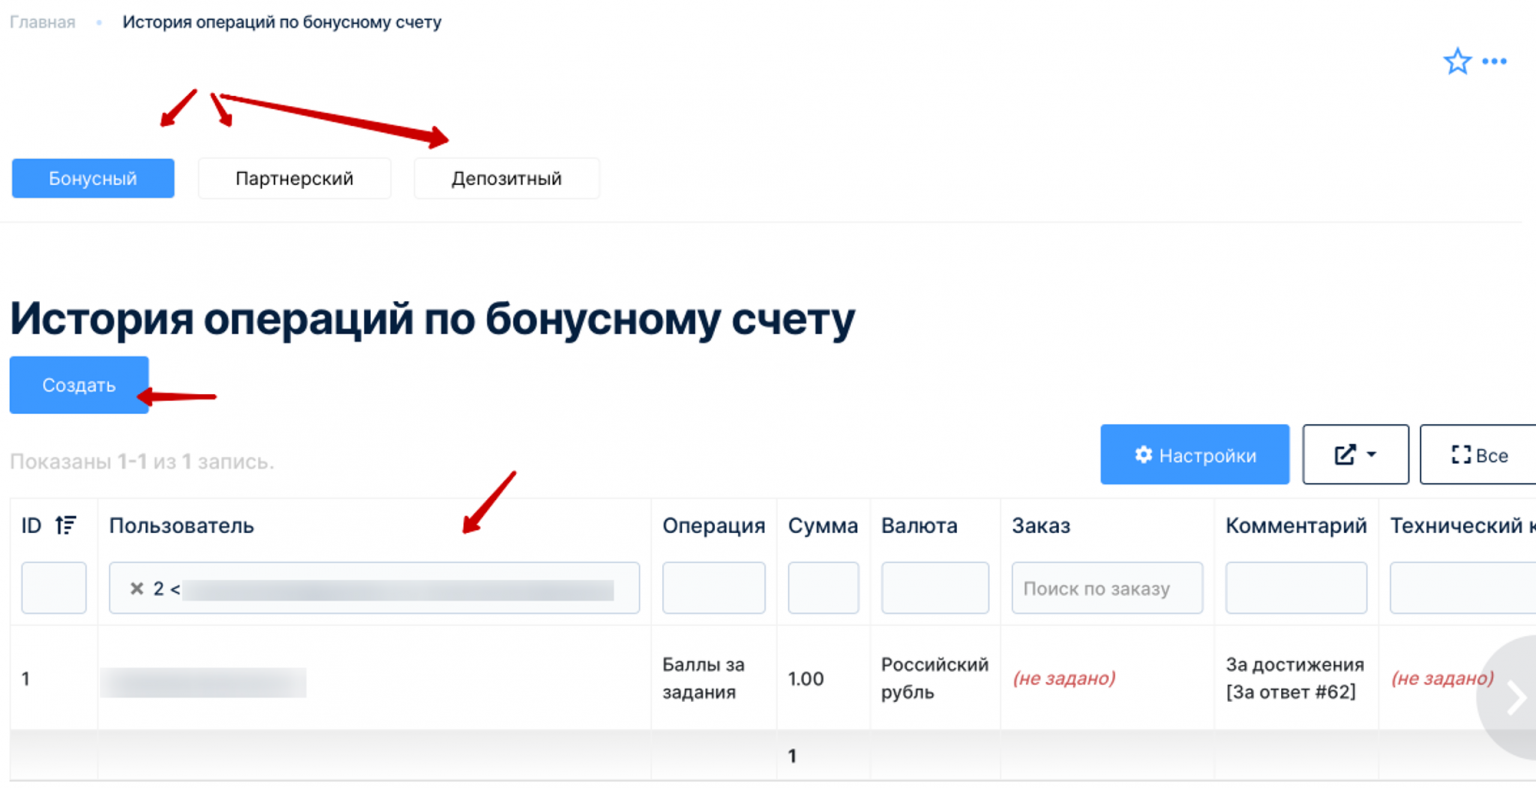Click the ID filter field
The width and height of the screenshot is (1536, 788).
(x=54, y=588)
